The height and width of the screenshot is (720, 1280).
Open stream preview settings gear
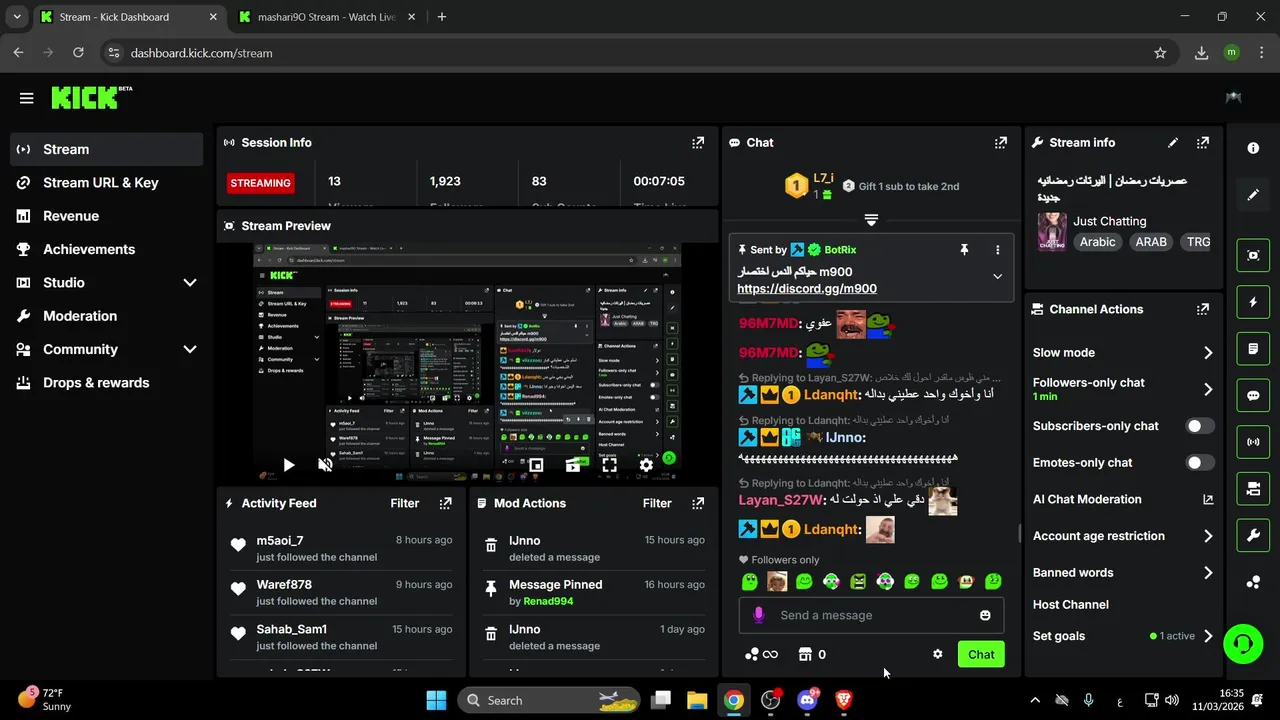[x=646, y=465]
